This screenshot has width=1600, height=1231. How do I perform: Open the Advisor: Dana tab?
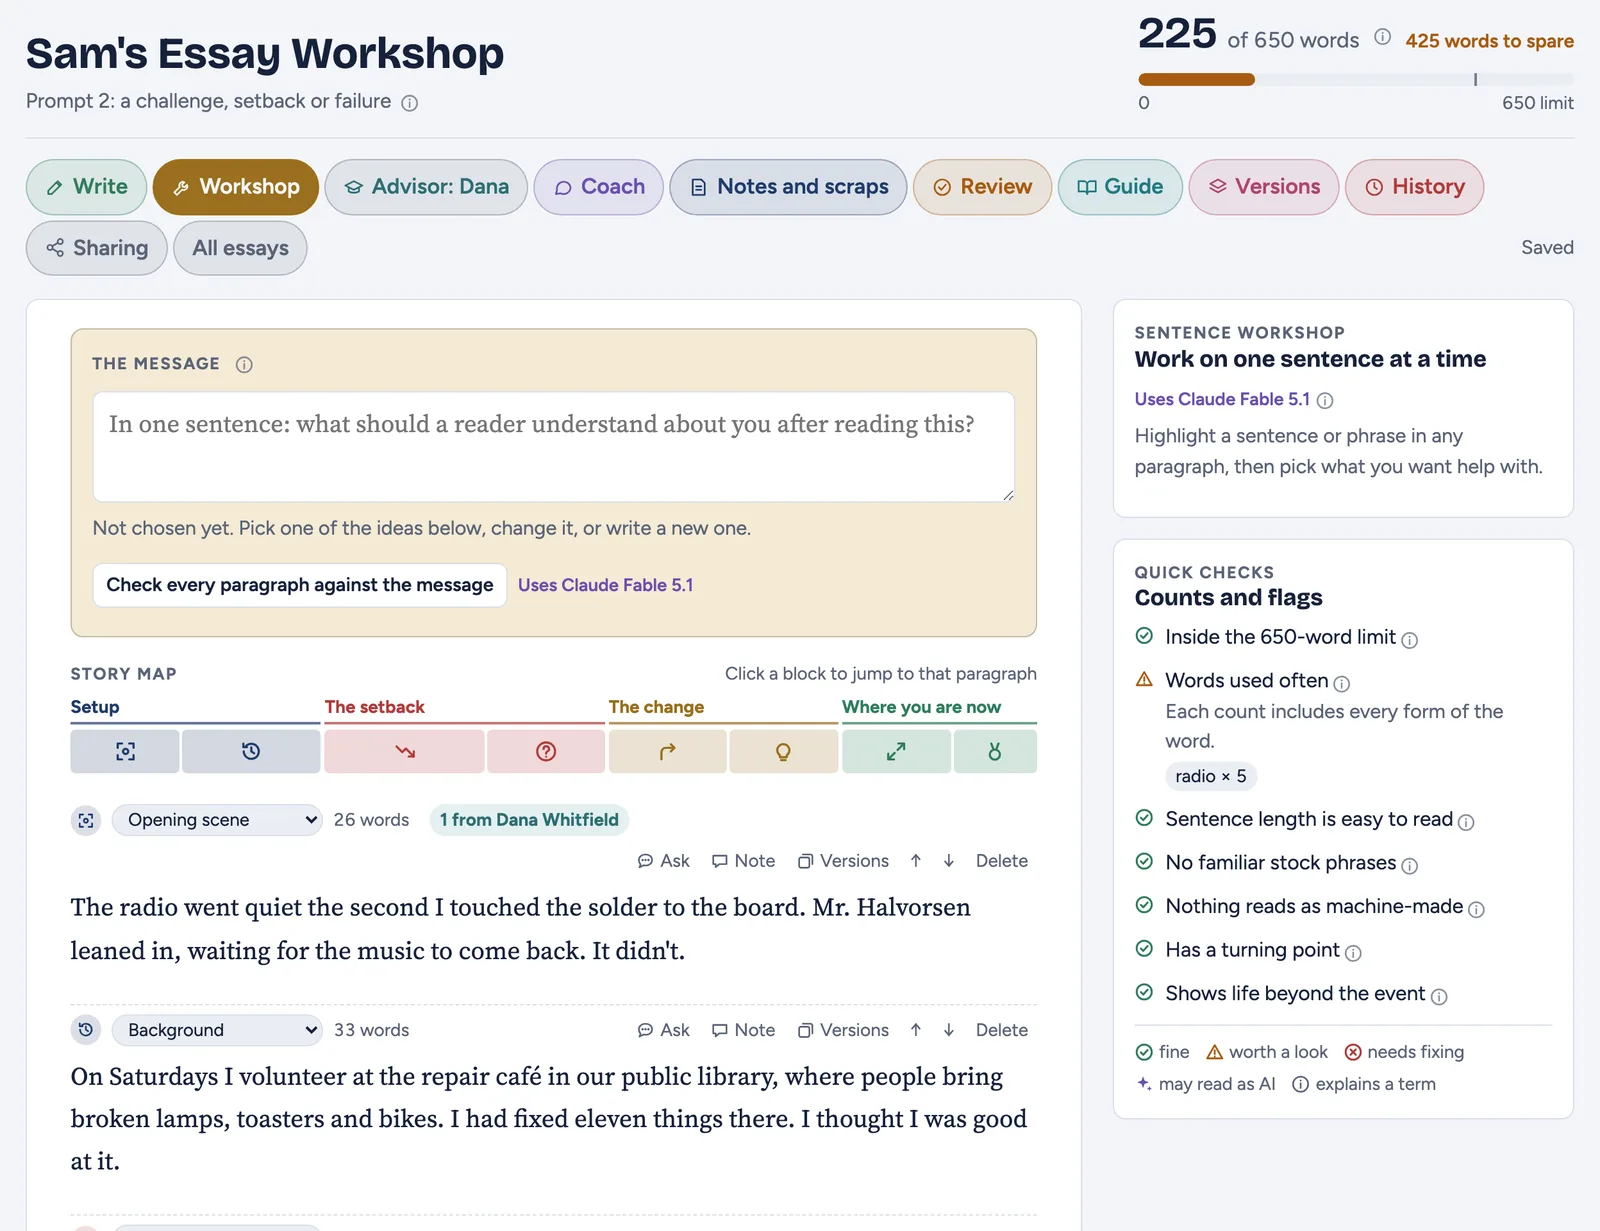pyautogui.click(x=426, y=187)
